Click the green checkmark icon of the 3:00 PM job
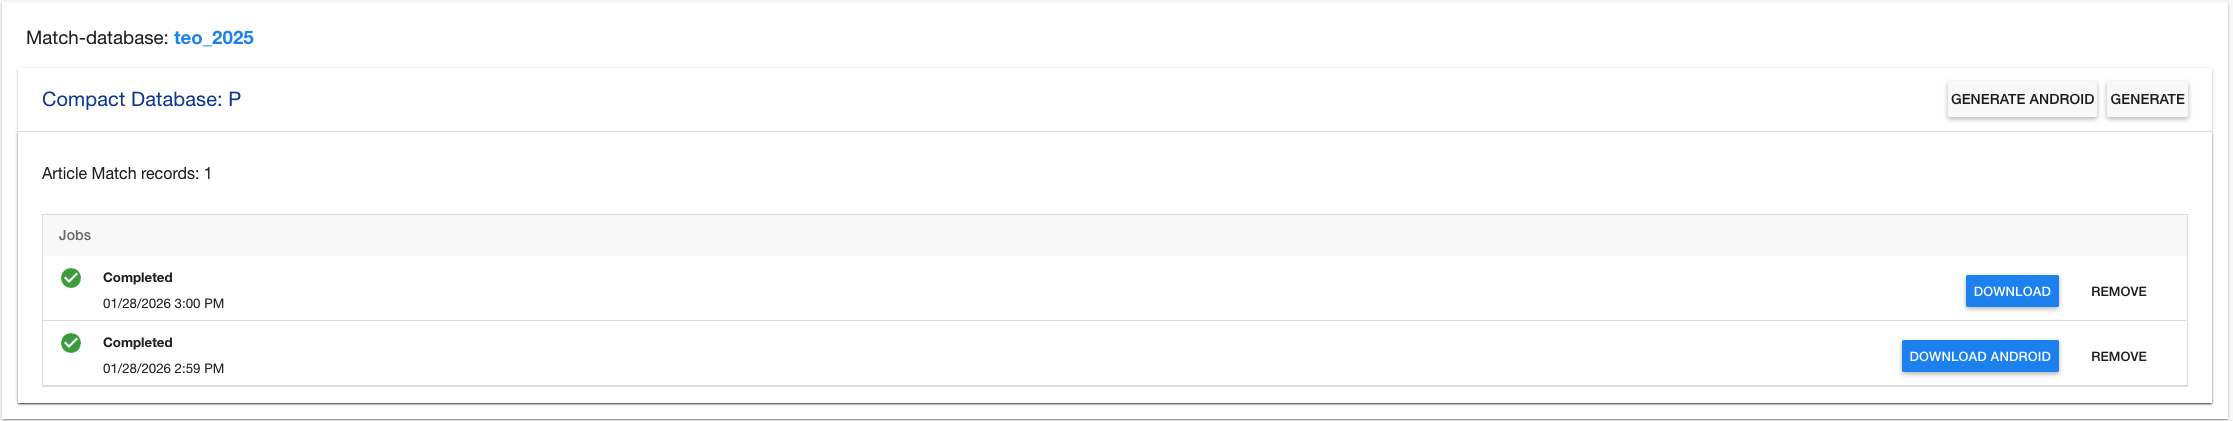The width and height of the screenshot is (2233, 421). (71, 278)
